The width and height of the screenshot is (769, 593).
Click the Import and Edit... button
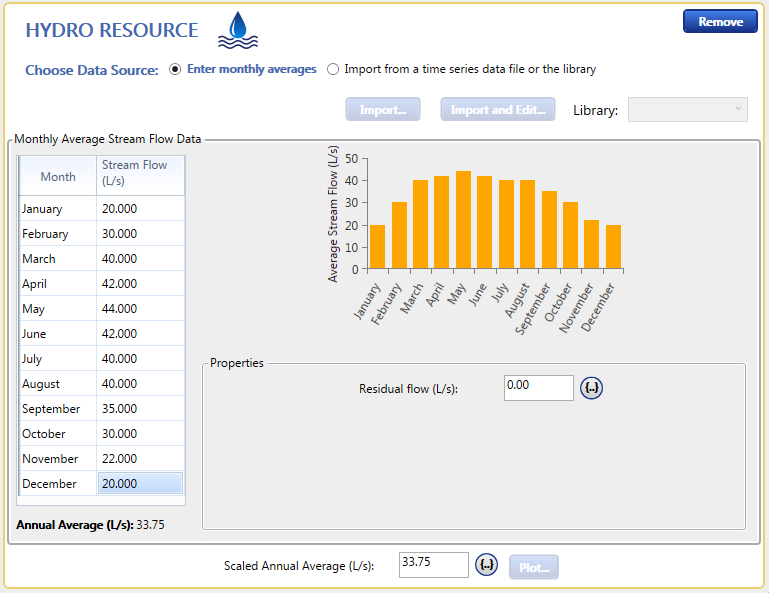pos(498,109)
